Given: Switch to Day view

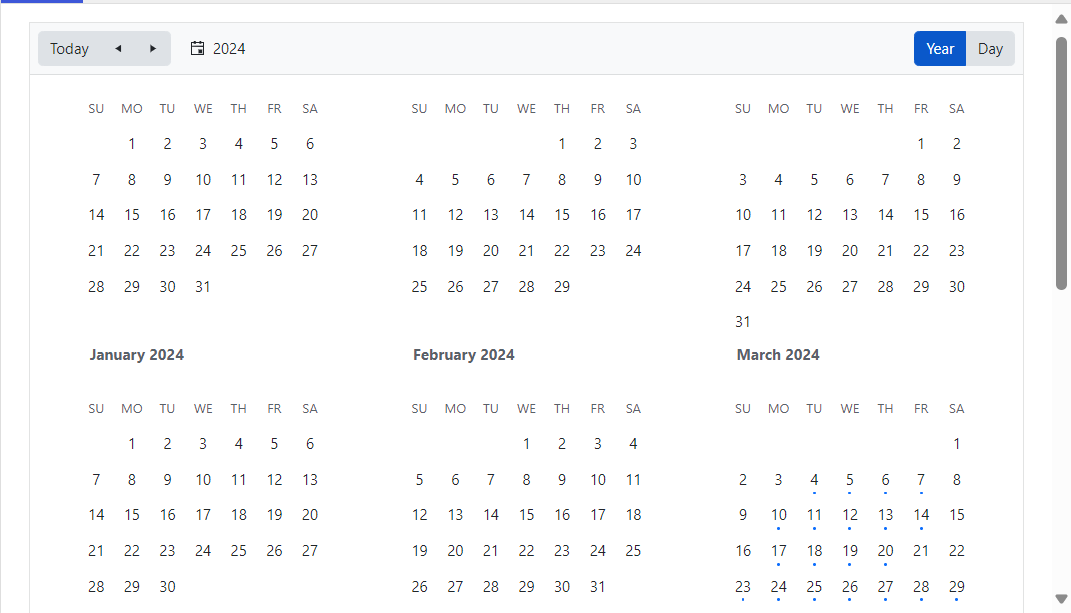Looking at the screenshot, I should [x=990, y=49].
